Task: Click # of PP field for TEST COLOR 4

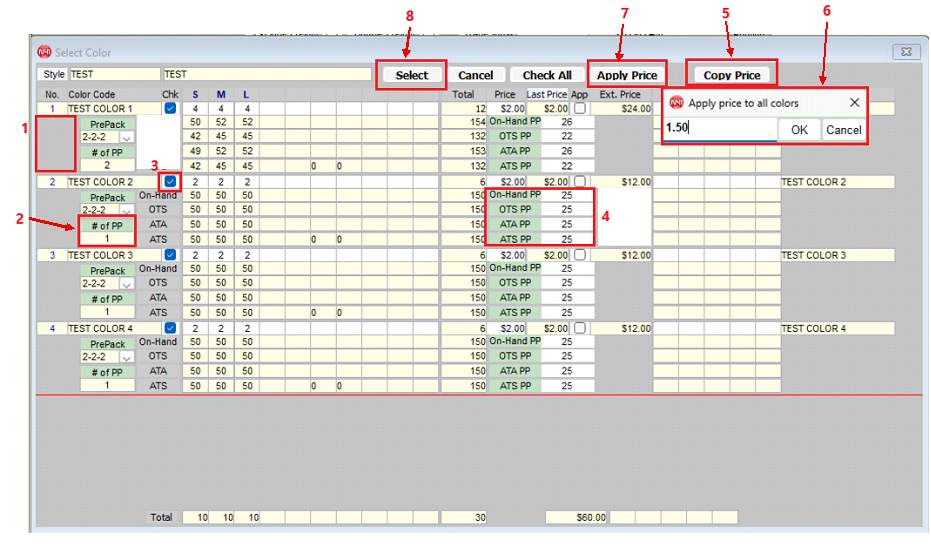Action: click(107, 385)
